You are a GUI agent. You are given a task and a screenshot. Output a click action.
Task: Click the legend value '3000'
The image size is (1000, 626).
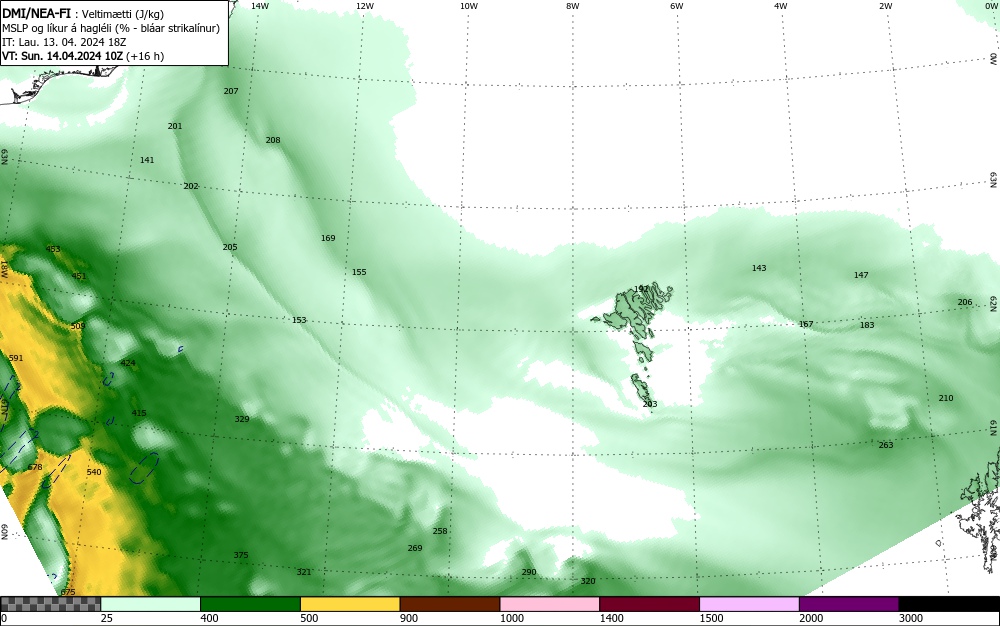click(911, 618)
